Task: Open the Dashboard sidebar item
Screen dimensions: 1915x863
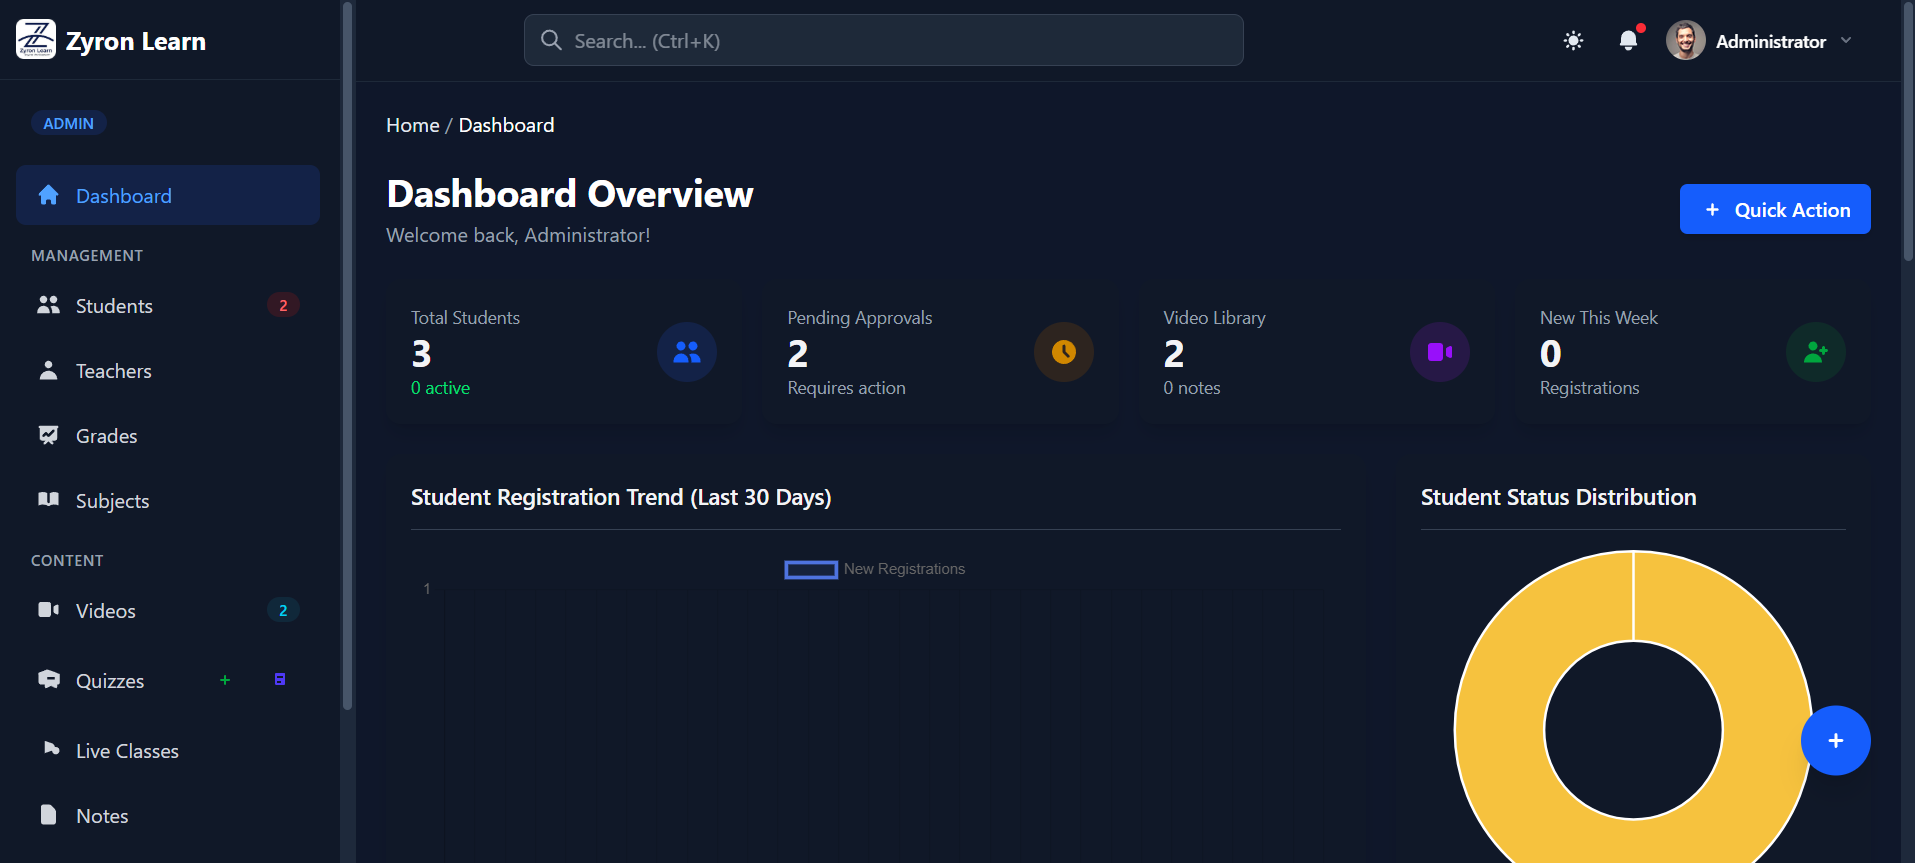Action: (x=168, y=195)
